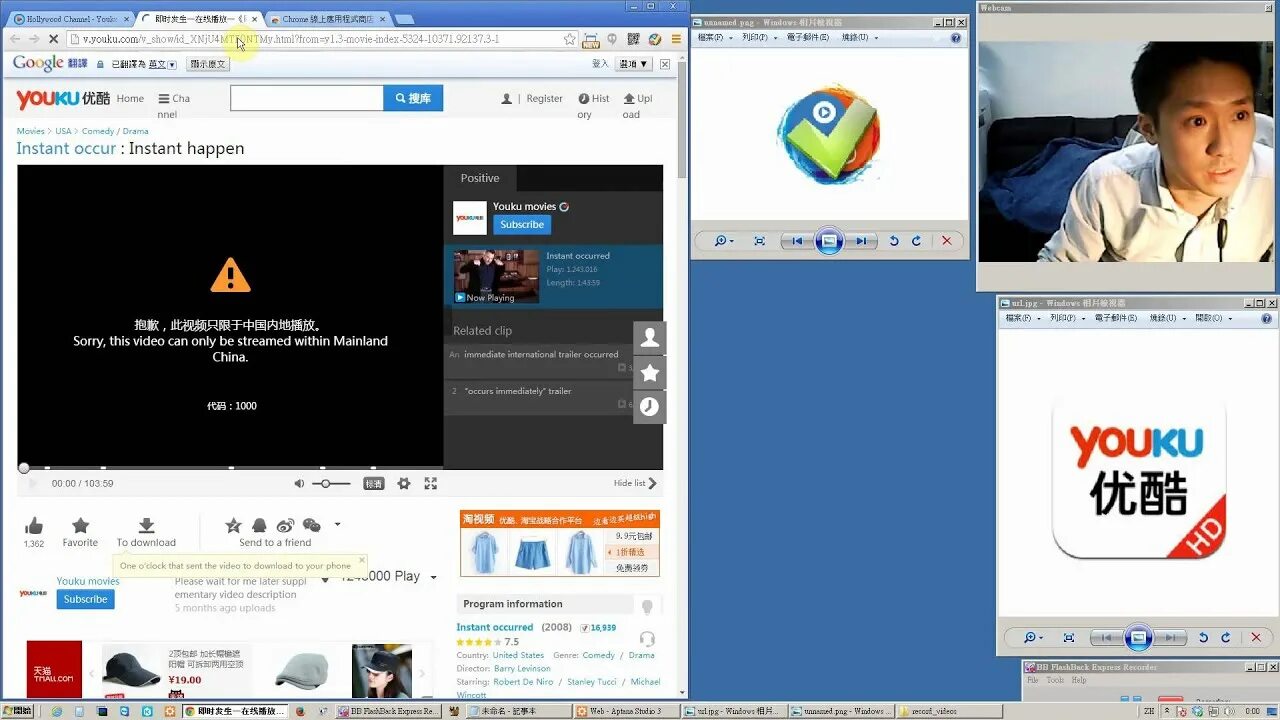1280x720 pixels.
Task: Go to previous image in url.jpg viewer
Action: pyautogui.click(x=1107, y=637)
